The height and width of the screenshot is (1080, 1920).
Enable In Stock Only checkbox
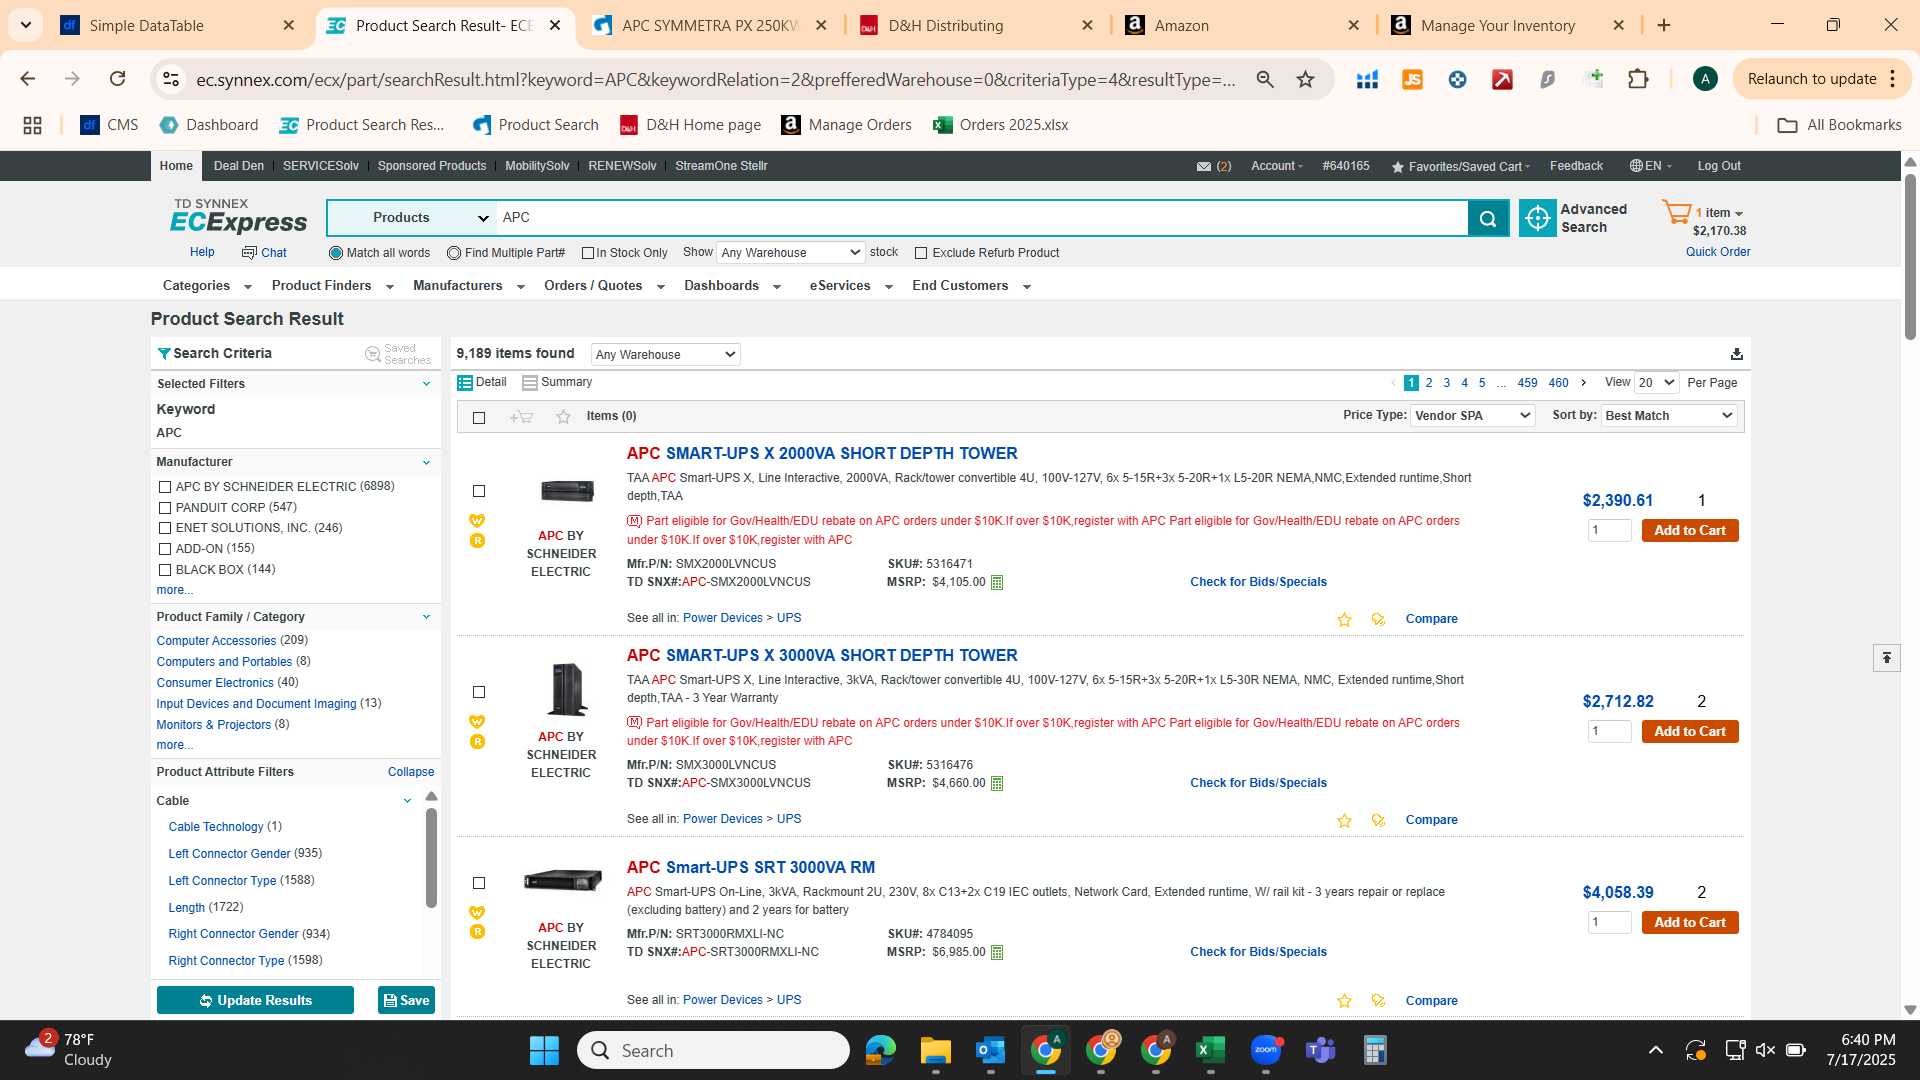click(588, 254)
